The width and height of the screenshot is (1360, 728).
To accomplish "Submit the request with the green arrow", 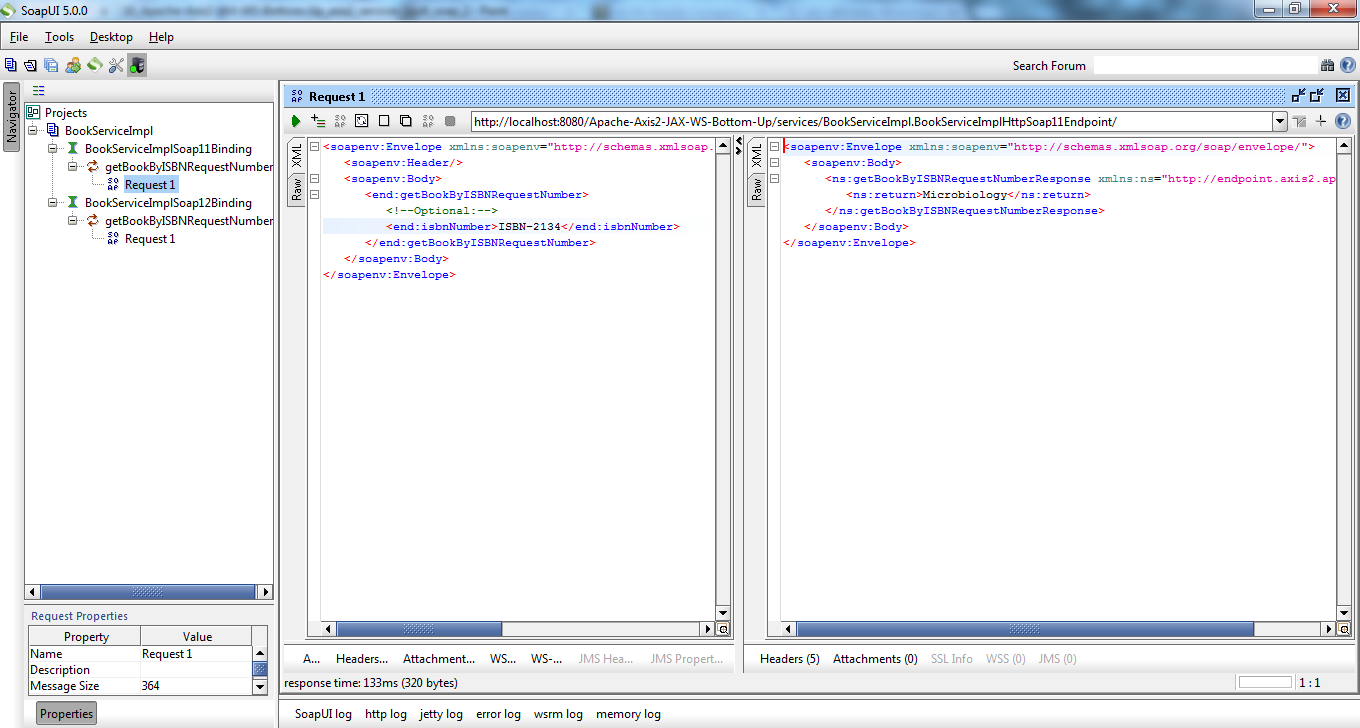I will tap(296, 120).
